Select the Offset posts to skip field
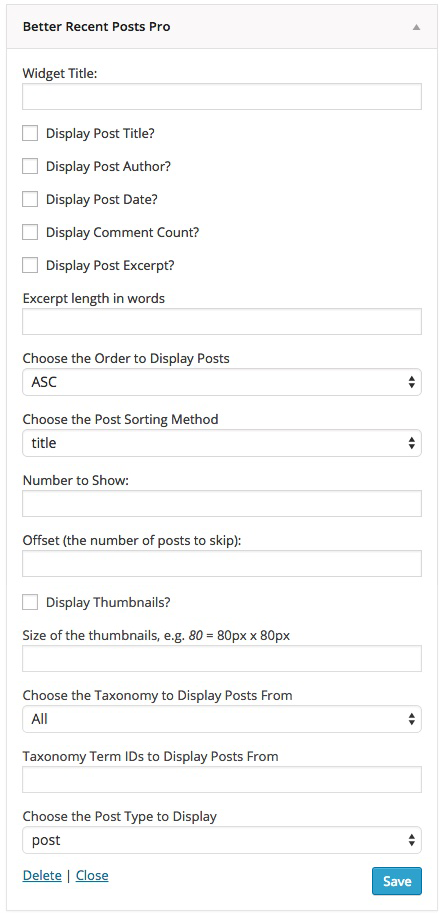The width and height of the screenshot is (444, 918). tap(221, 564)
